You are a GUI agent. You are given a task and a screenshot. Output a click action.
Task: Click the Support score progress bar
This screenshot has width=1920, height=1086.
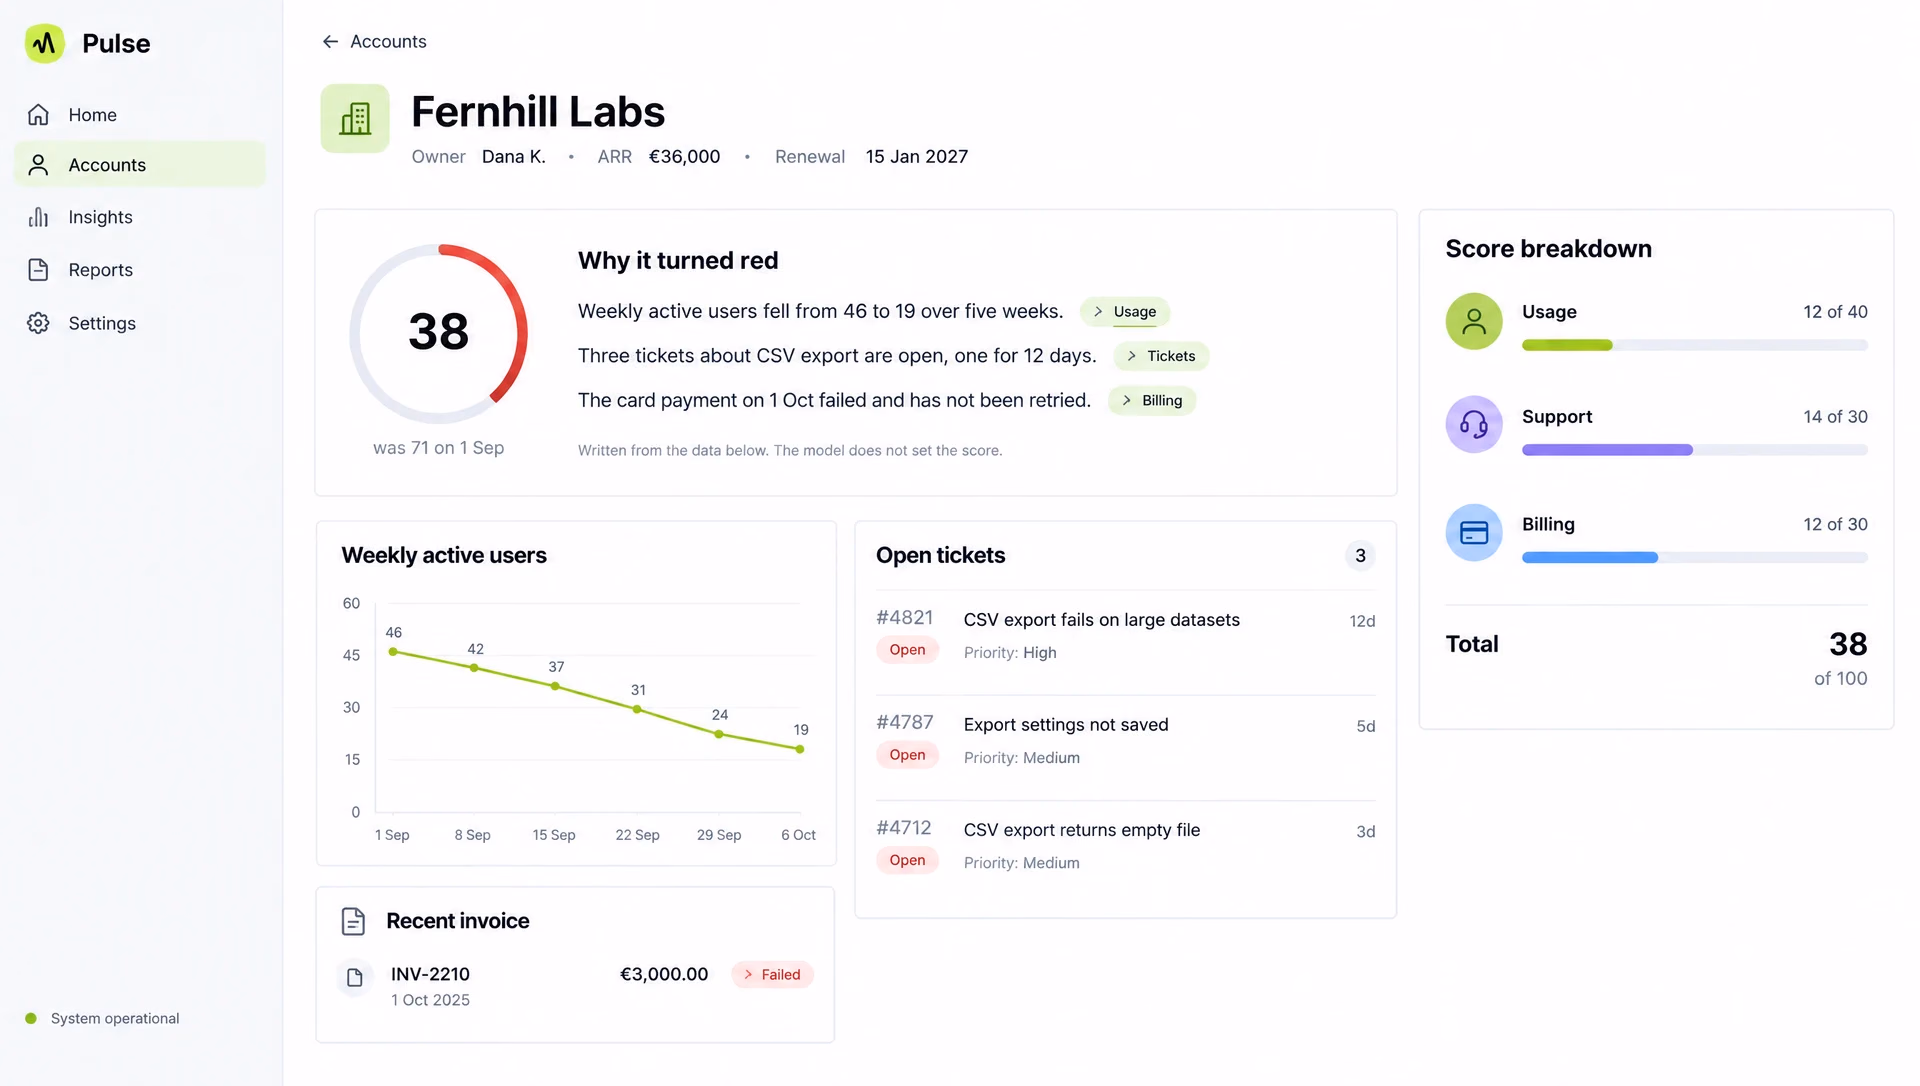[x=1694, y=450]
